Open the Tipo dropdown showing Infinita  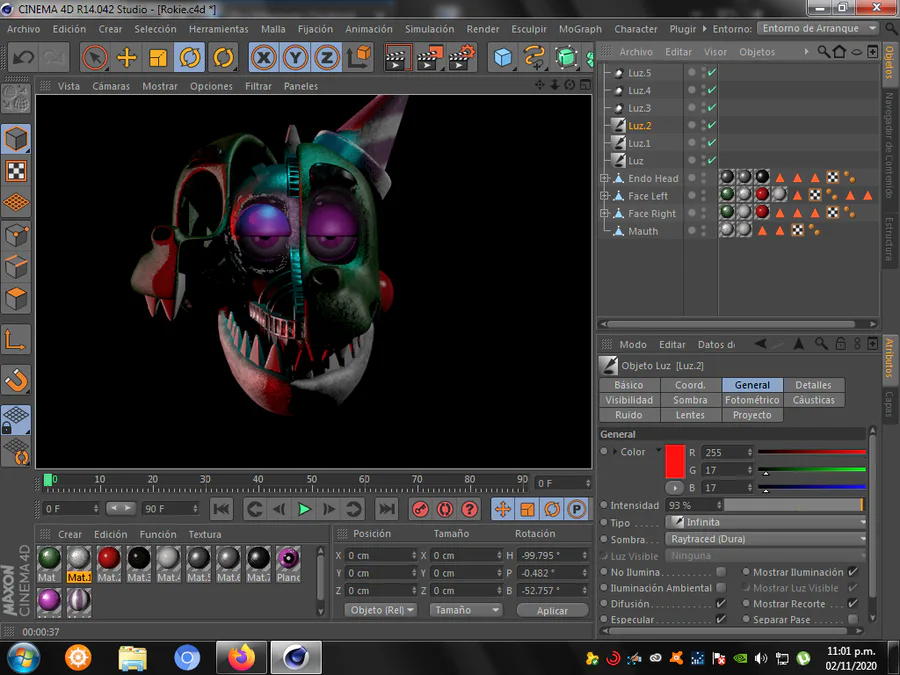766,522
